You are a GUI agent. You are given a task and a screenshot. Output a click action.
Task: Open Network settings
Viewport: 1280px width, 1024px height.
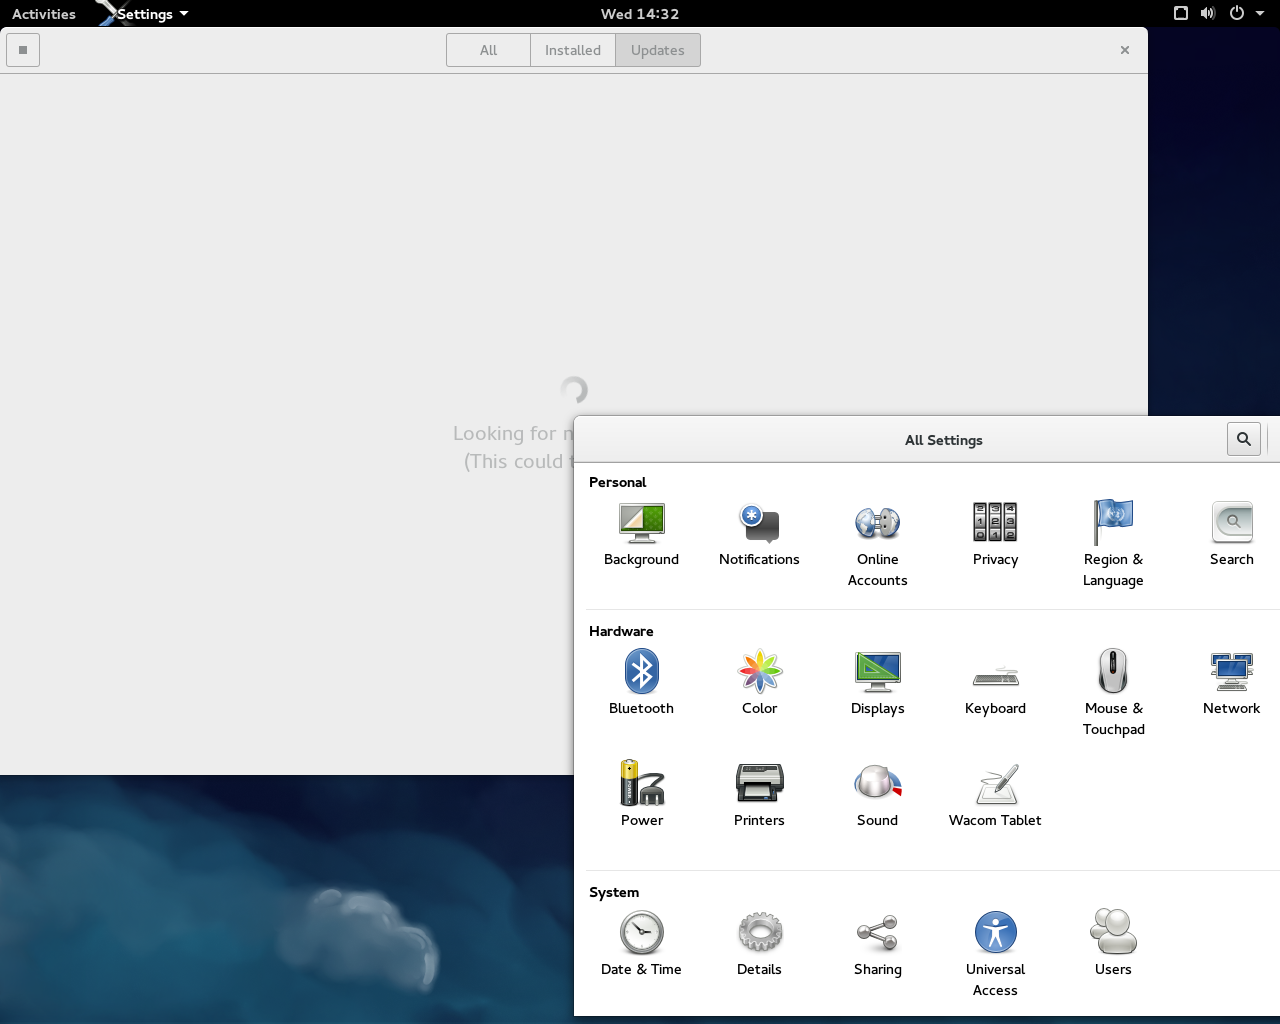[1231, 683]
